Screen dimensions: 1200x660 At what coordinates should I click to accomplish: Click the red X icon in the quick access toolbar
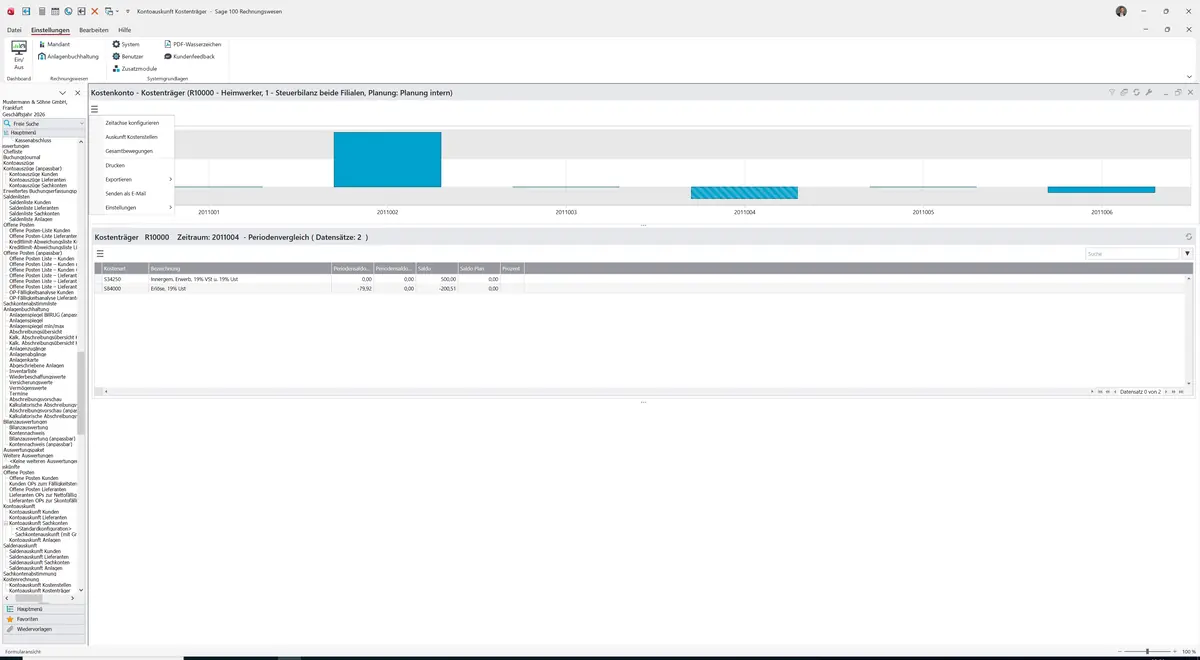click(95, 11)
